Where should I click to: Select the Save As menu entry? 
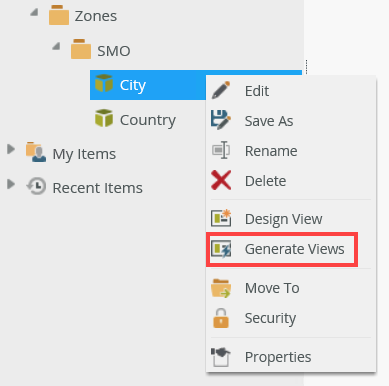coord(291,120)
